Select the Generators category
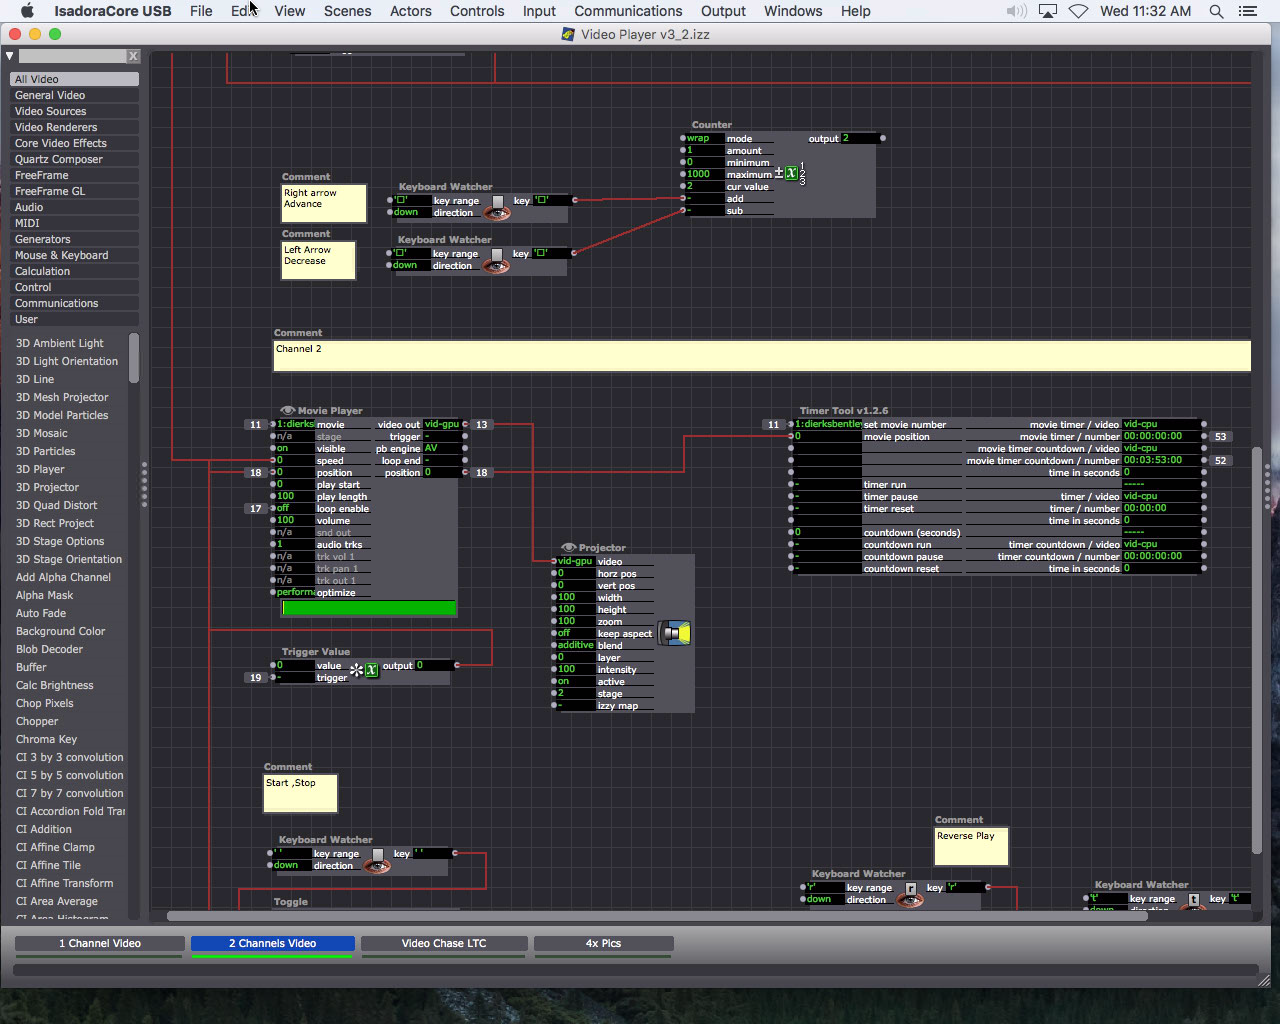 coord(75,239)
